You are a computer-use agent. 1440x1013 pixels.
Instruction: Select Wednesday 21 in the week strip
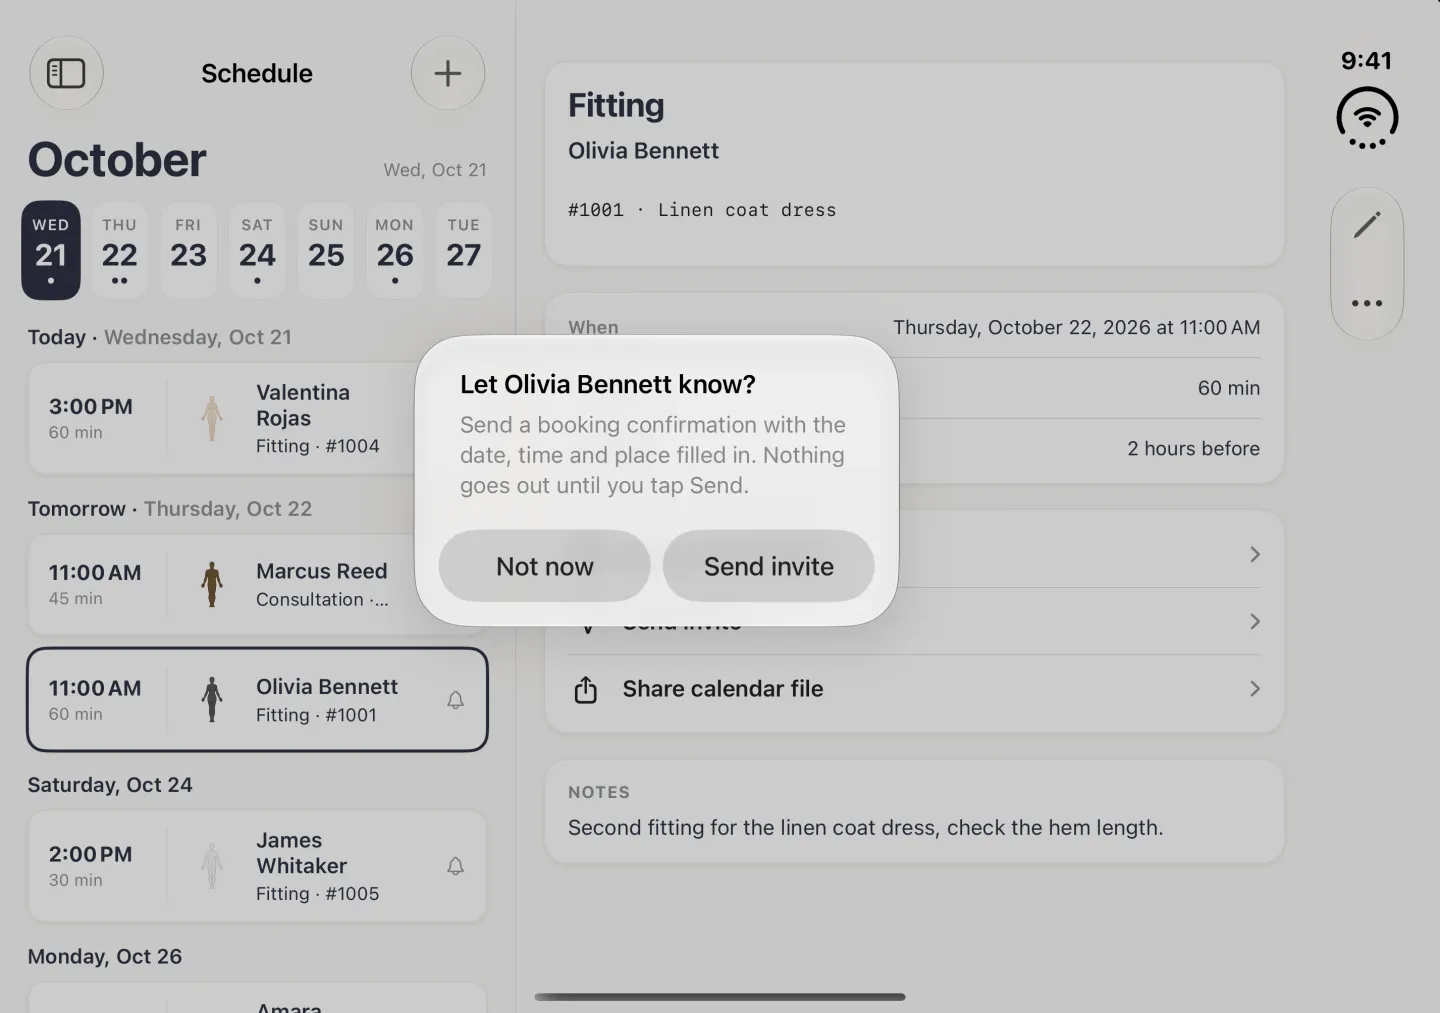[51, 250]
